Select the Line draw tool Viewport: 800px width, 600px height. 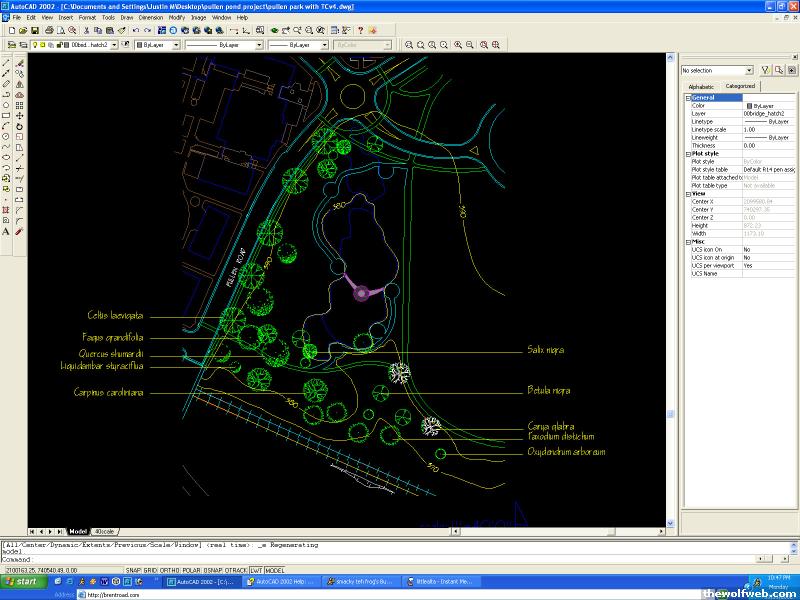[6, 62]
